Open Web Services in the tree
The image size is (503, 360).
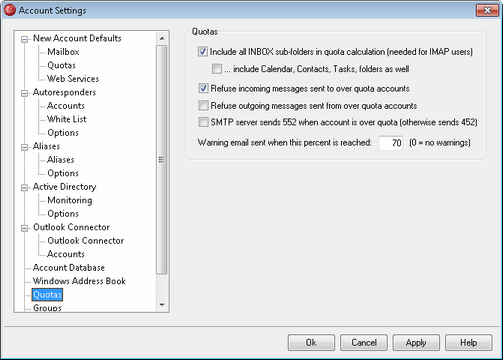[x=73, y=79]
